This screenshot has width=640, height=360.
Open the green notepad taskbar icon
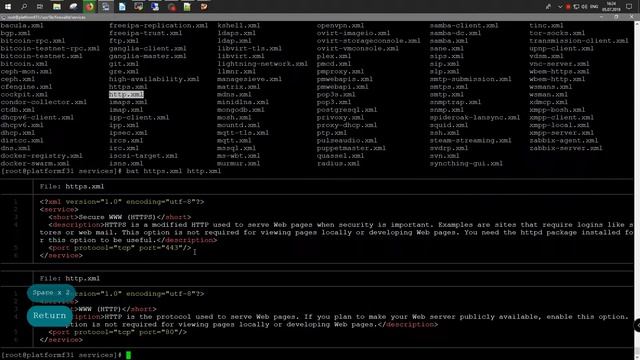(187, 7)
